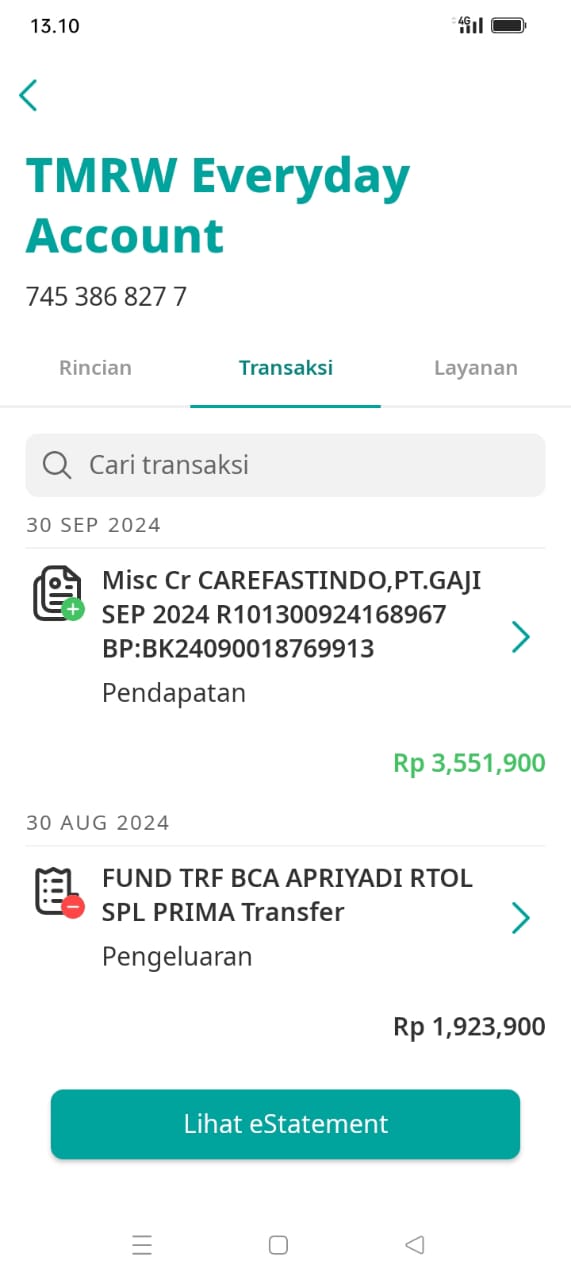Tap the Rp 3,551,900 income amount

point(469,763)
